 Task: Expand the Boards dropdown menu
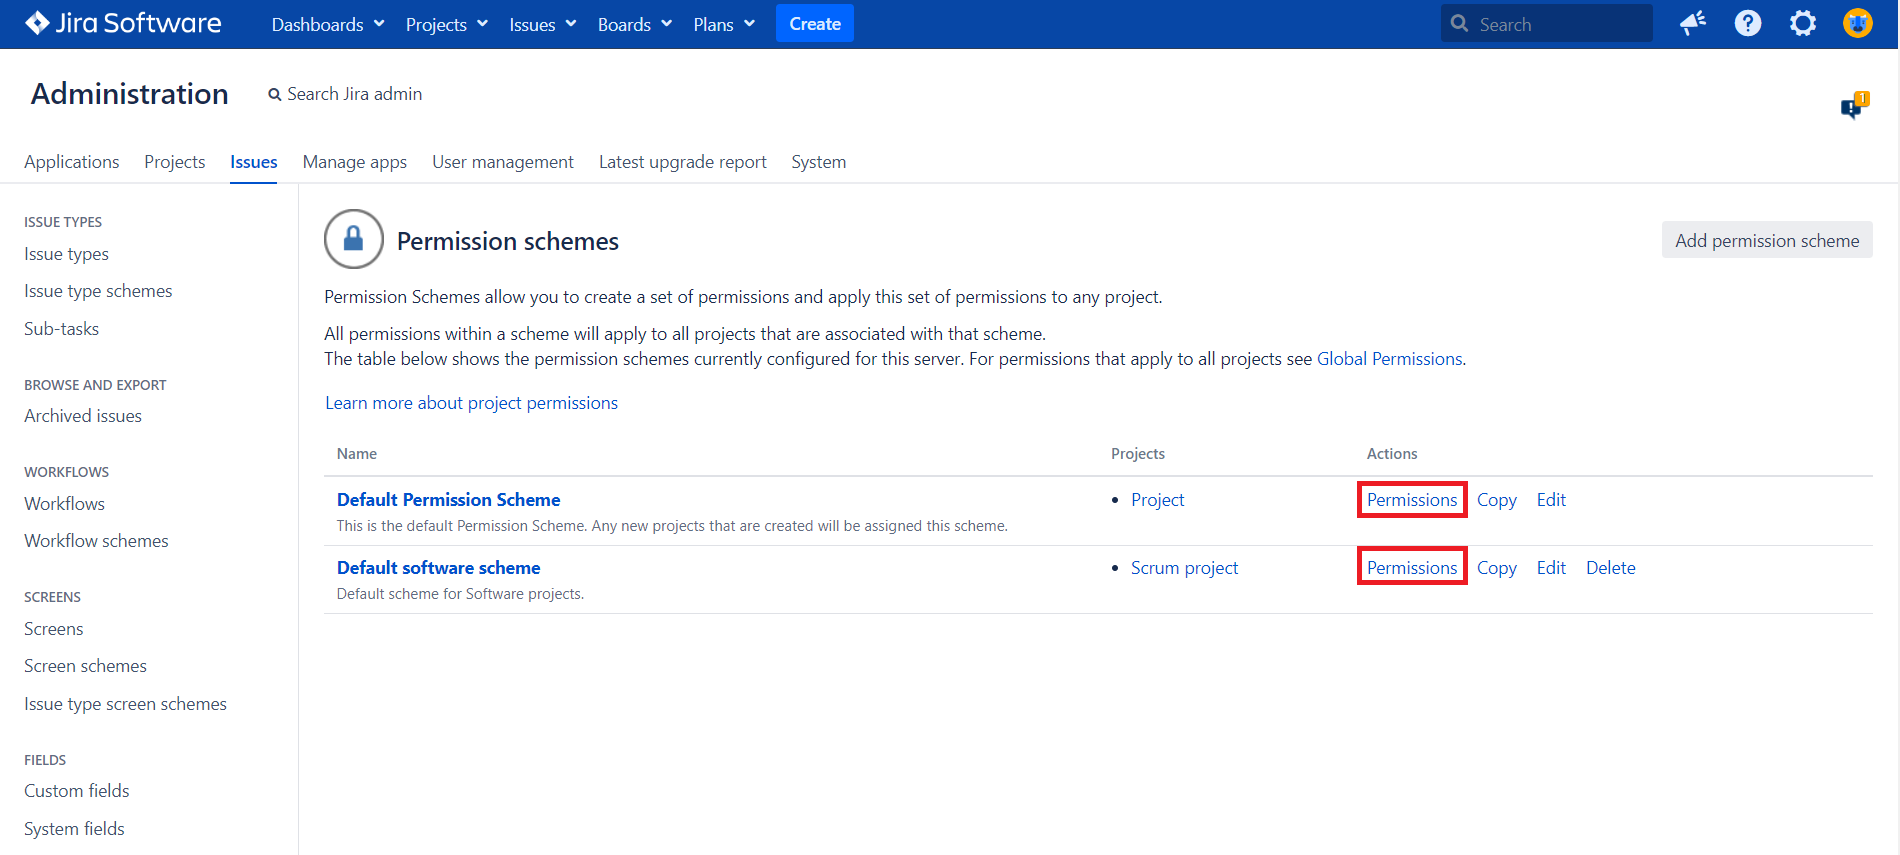634,24
